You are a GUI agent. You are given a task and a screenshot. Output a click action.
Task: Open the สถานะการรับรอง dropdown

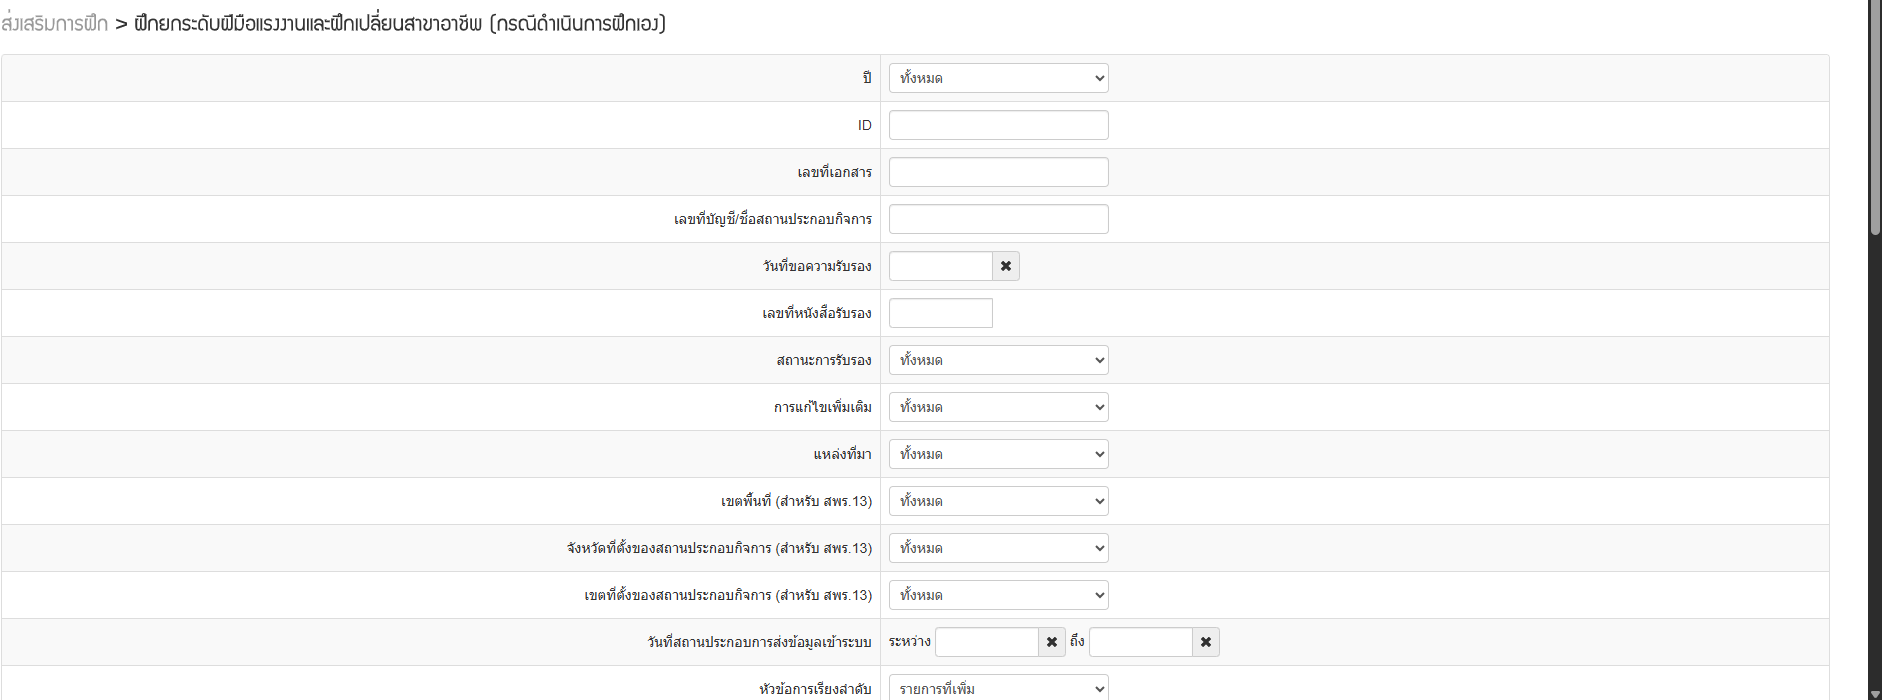(x=998, y=360)
